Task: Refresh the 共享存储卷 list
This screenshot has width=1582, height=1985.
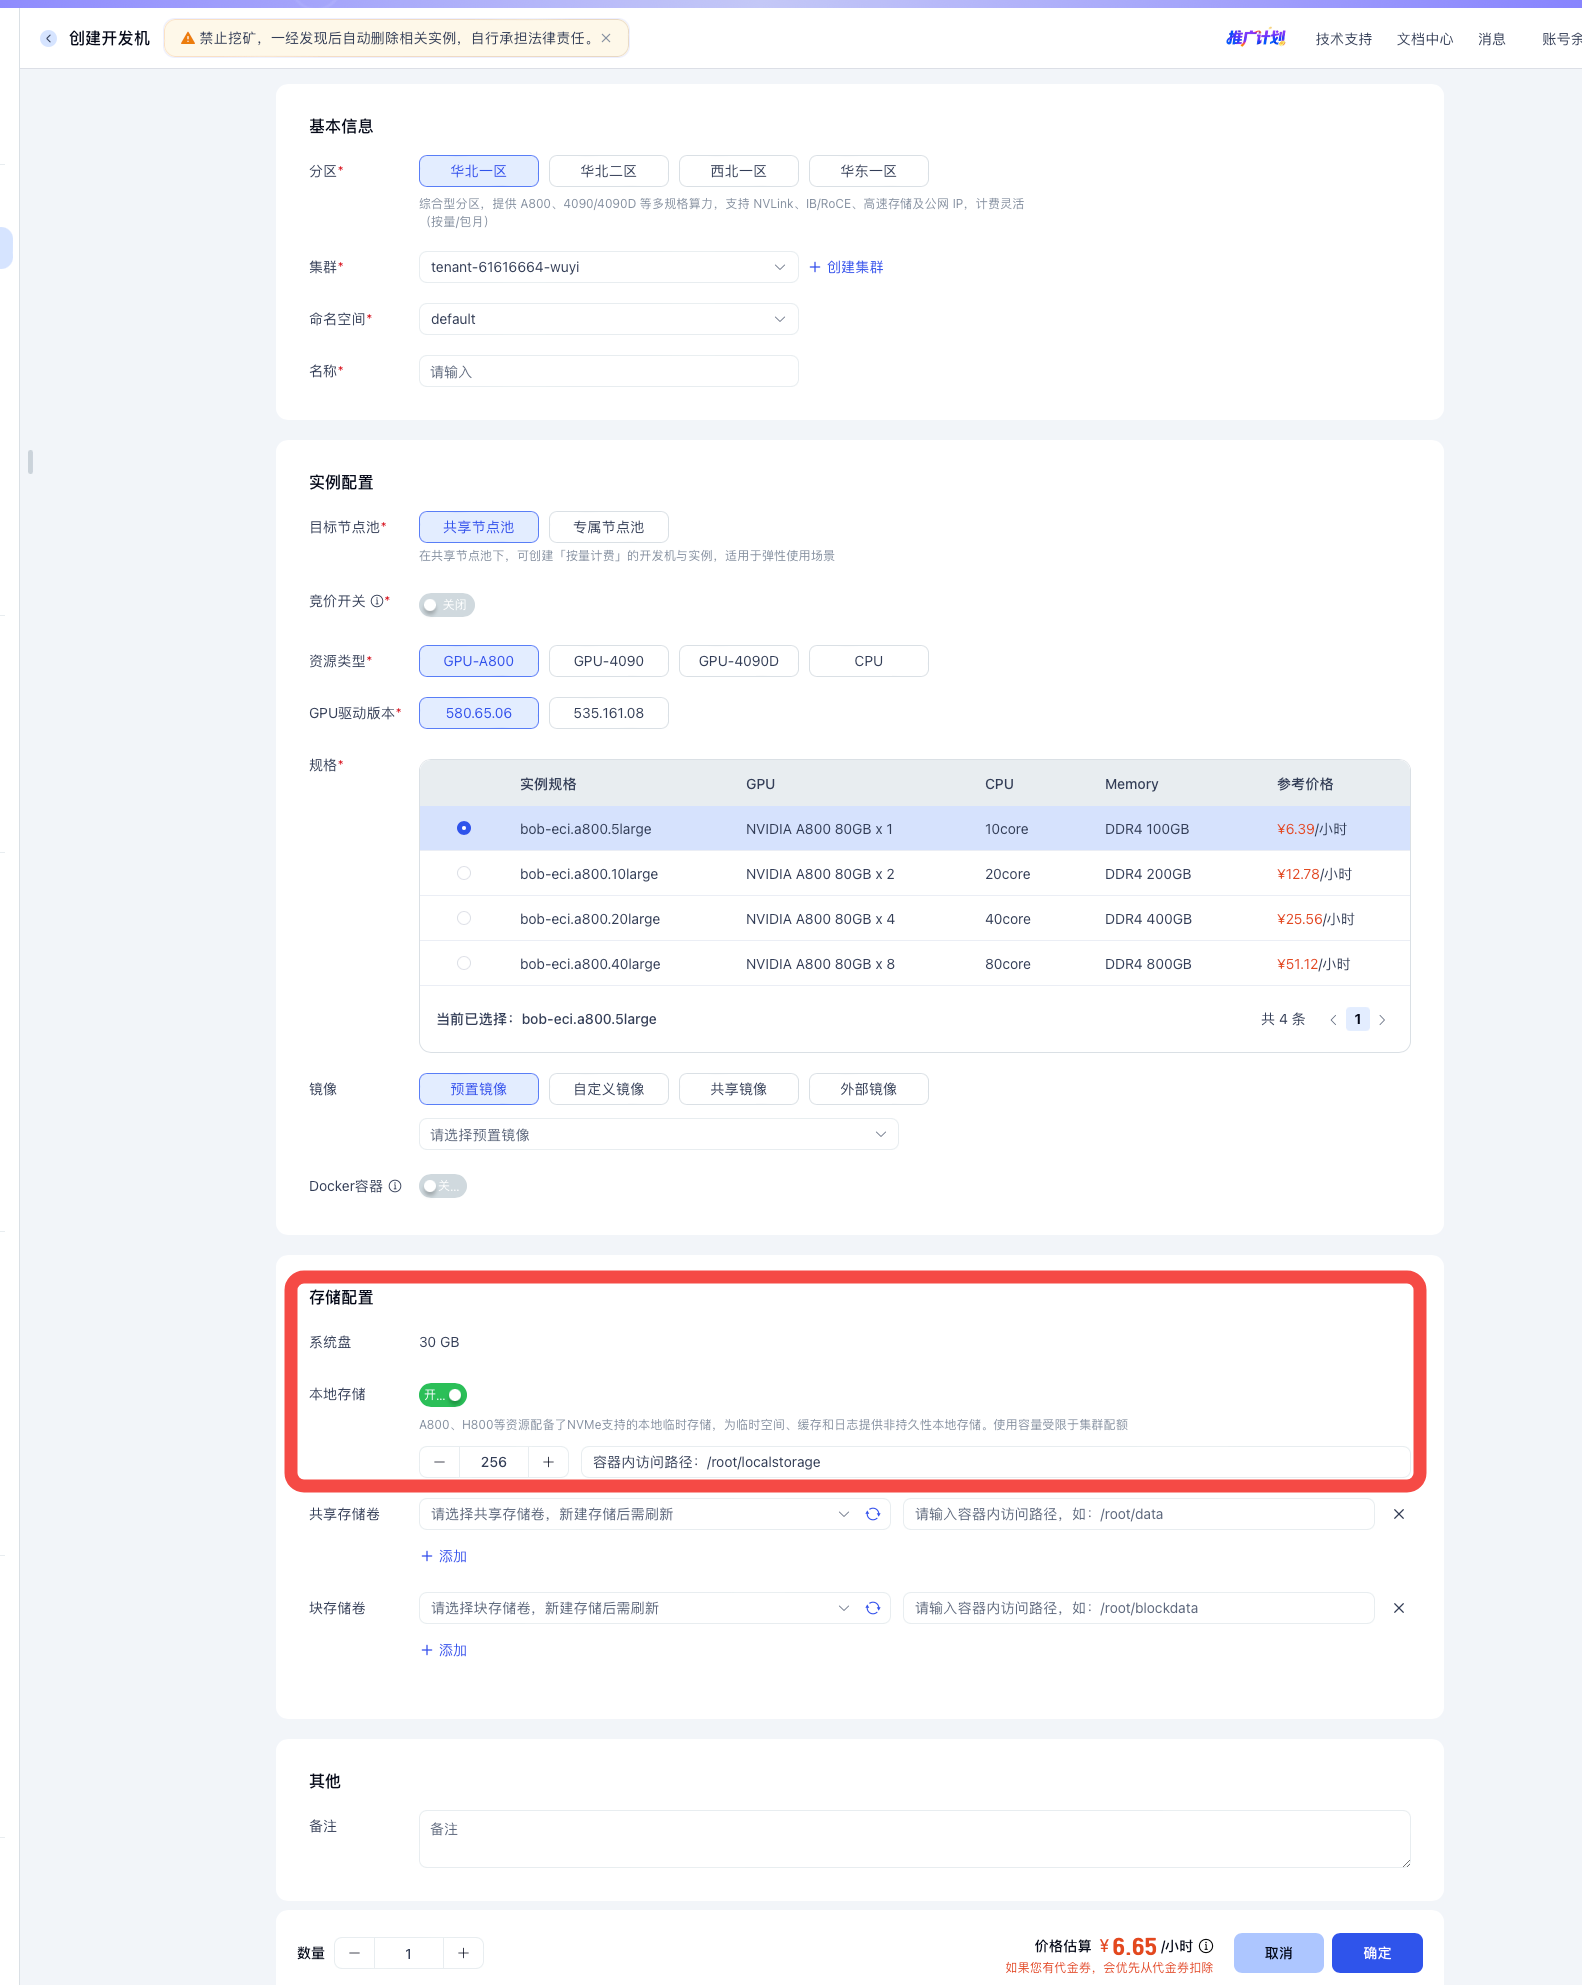Action: coord(873,1514)
